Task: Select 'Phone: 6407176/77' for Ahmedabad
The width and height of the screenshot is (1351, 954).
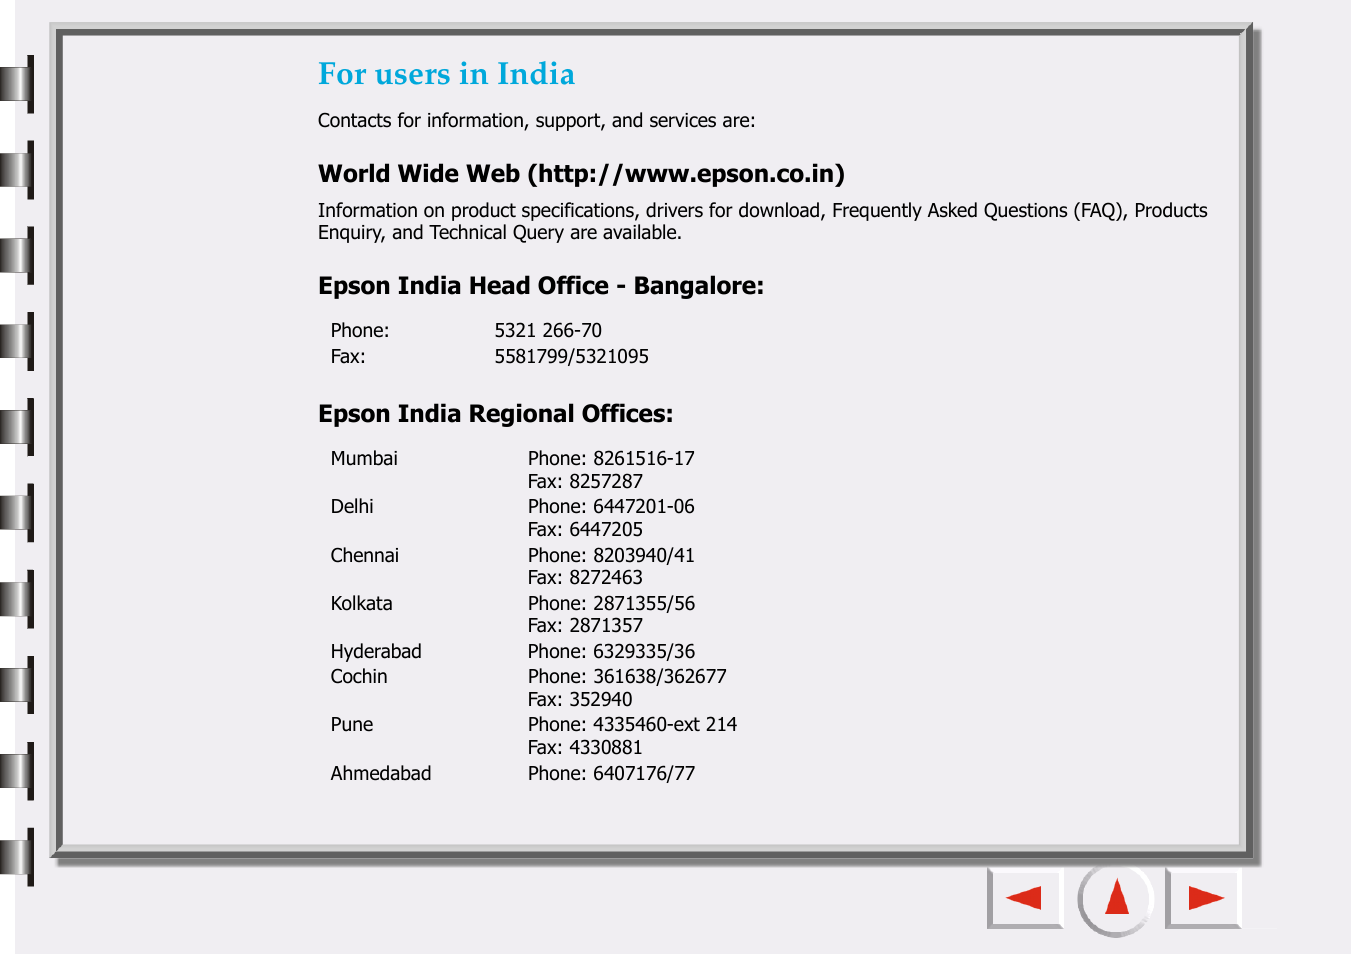Action: (x=611, y=773)
